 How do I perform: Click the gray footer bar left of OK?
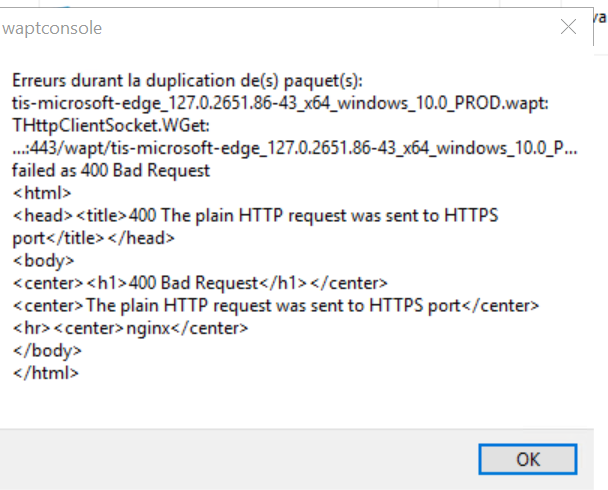point(238,459)
